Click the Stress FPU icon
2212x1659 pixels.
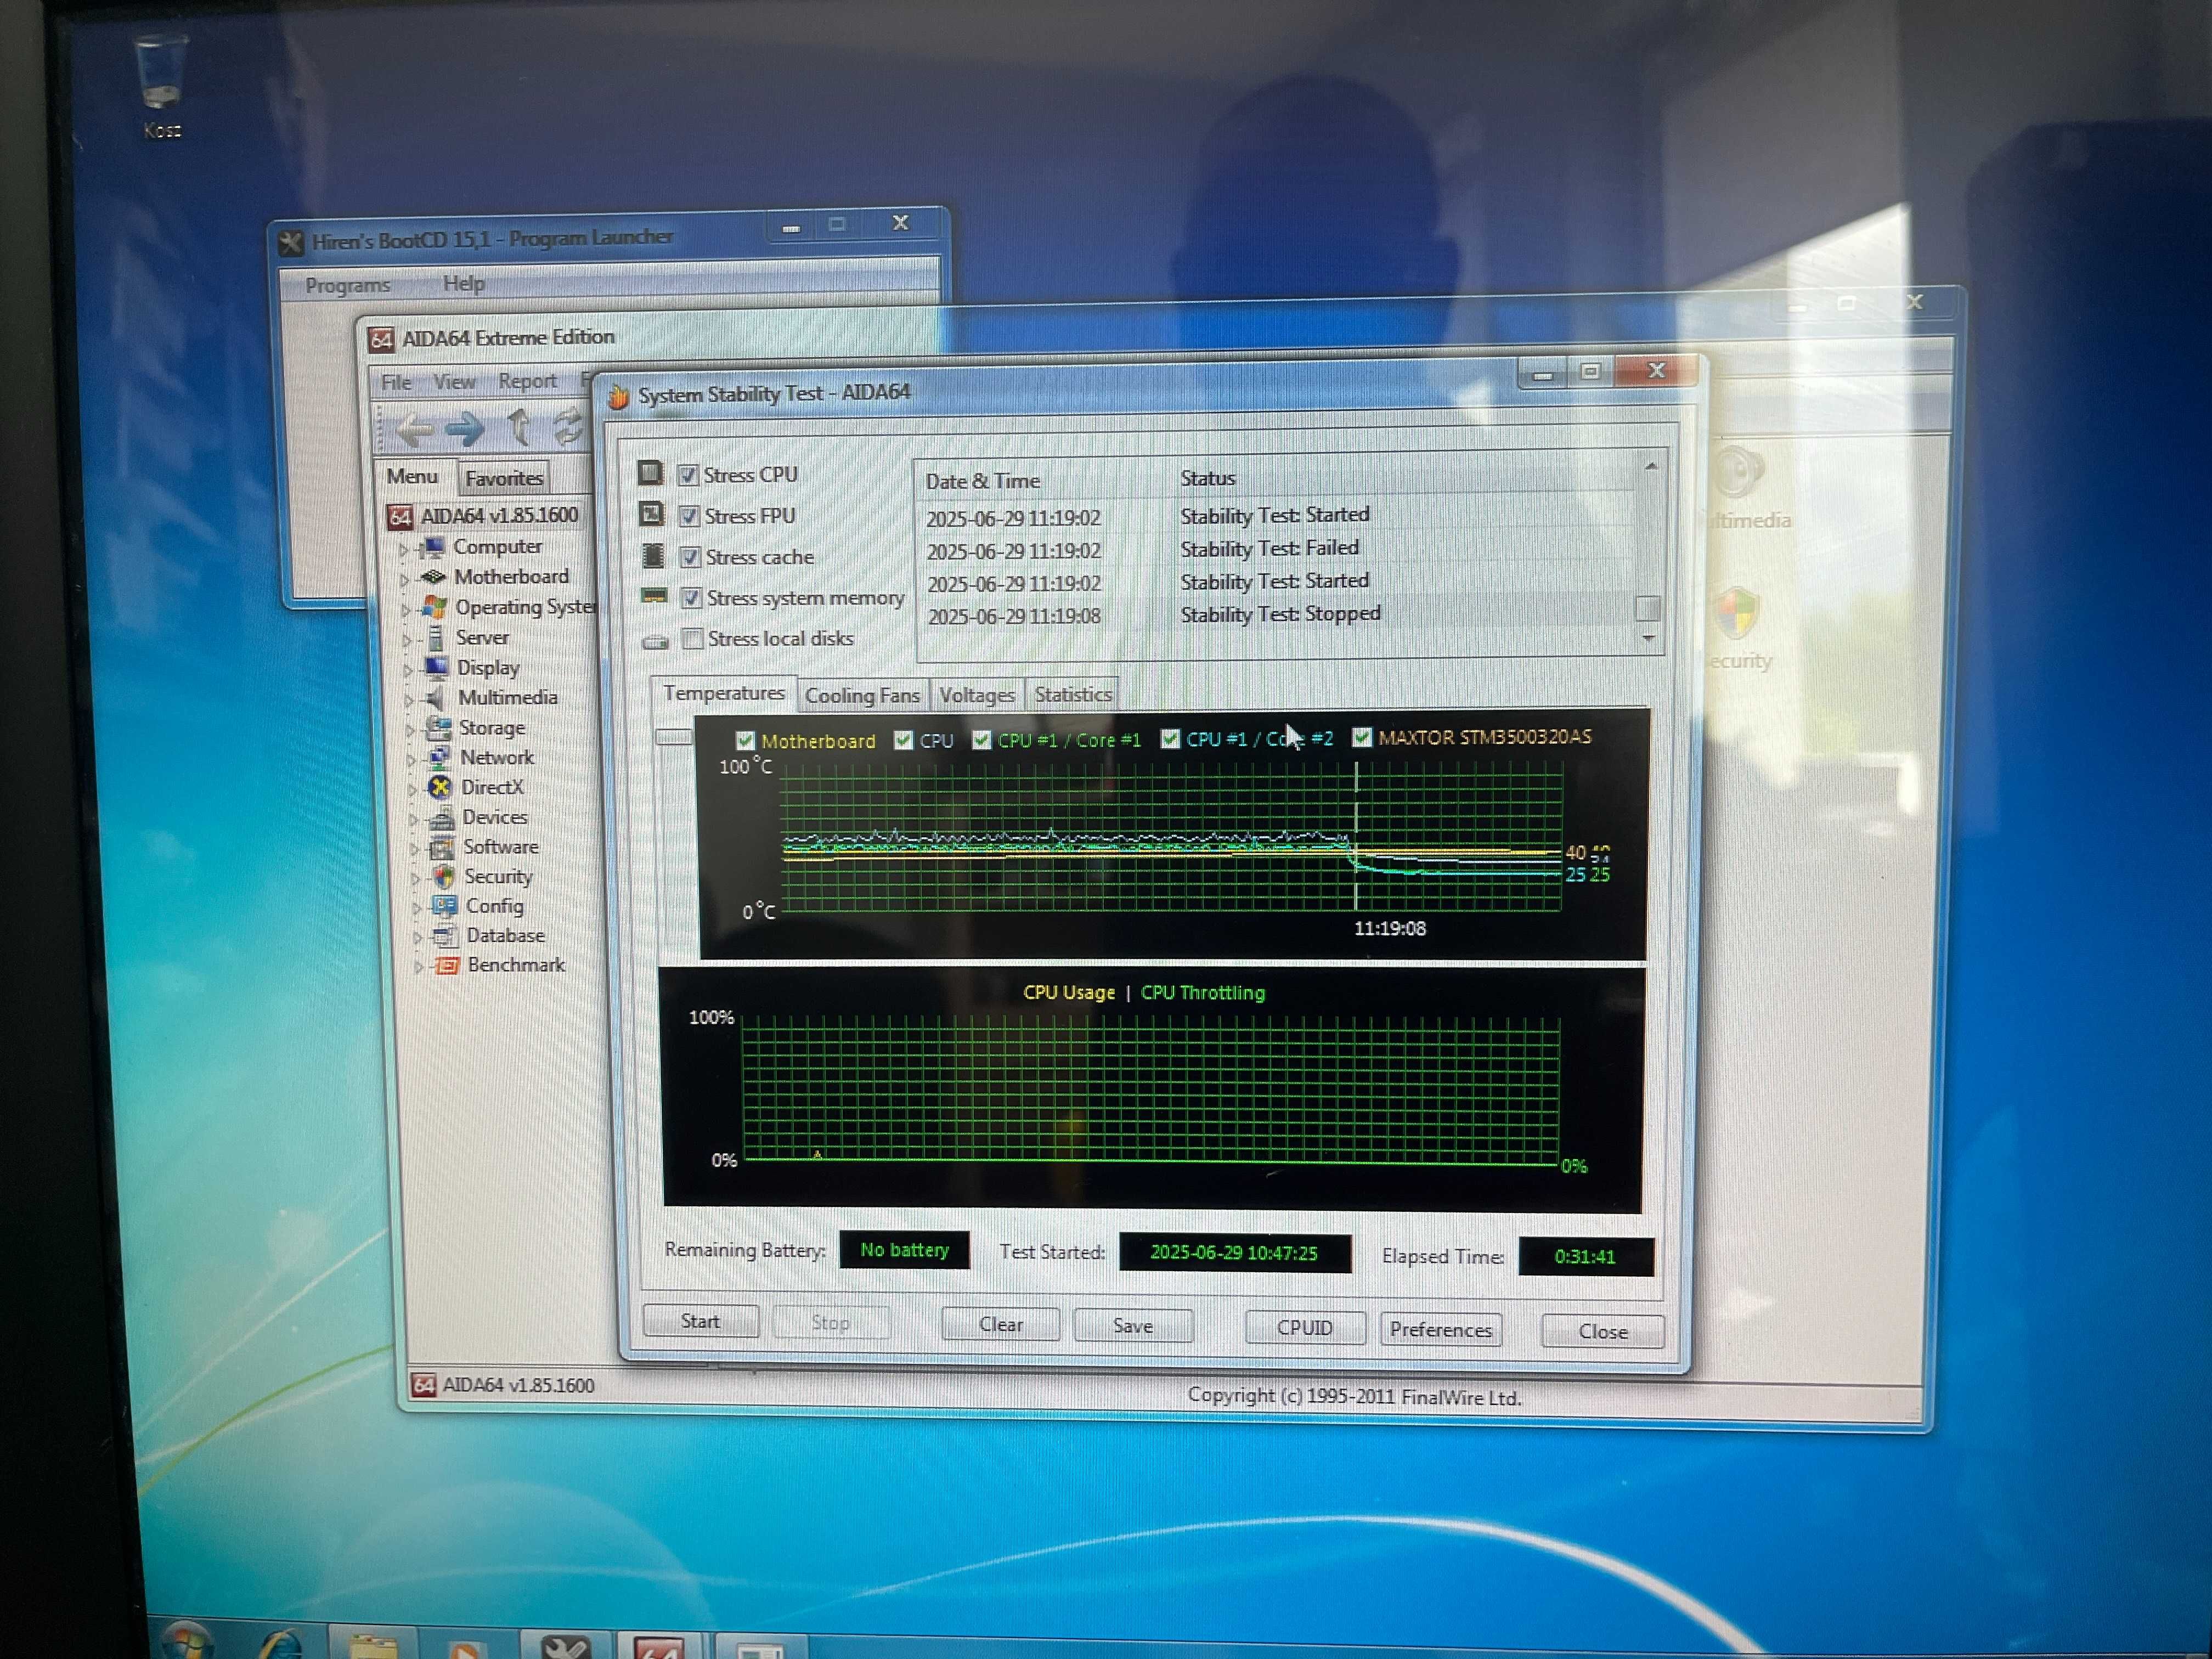[652, 514]
